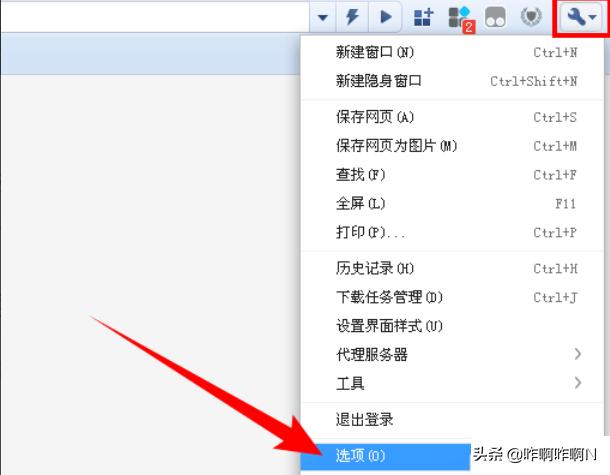Click the shield security badge icon
Screen dimensions: 610x475
coord(533,17)
